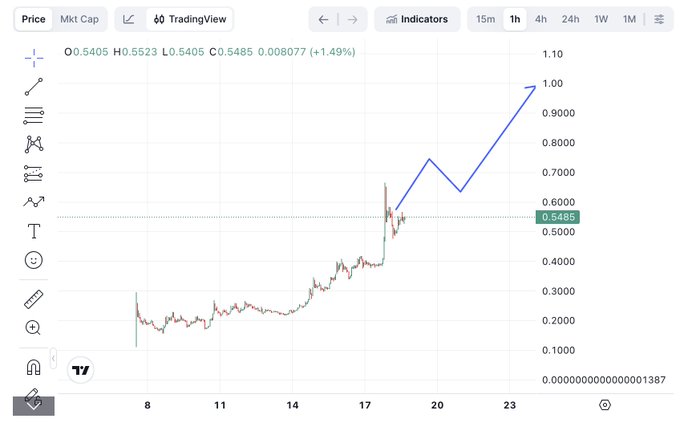This screenshot has height=435, width=680.
Task: Click the date label 8 on time axis
Action: pyautogui.click(x=147, y=406)
